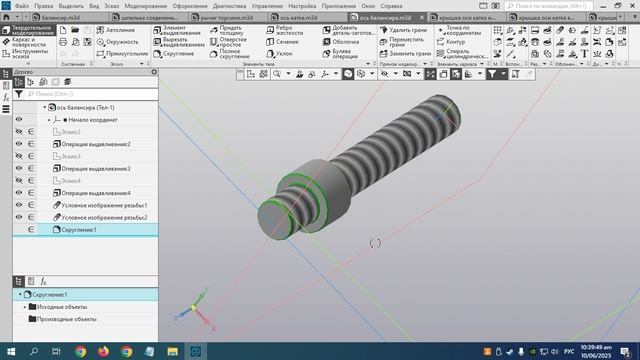Show hidden Эскиз:2 via eye icon
The image size is (640, 360).
(x=19, y=132)
